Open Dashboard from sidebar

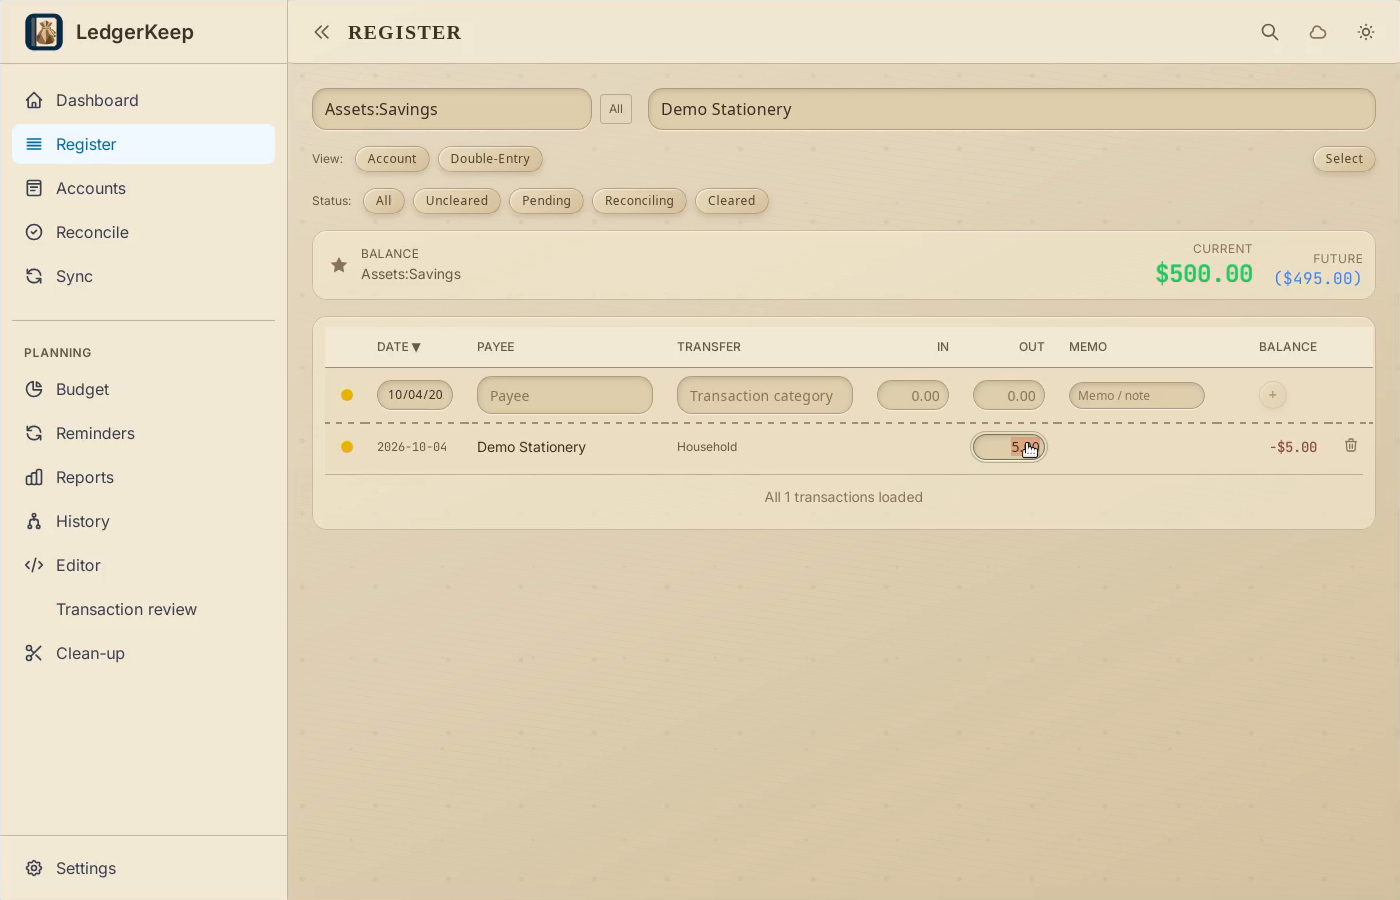point(143,100)
